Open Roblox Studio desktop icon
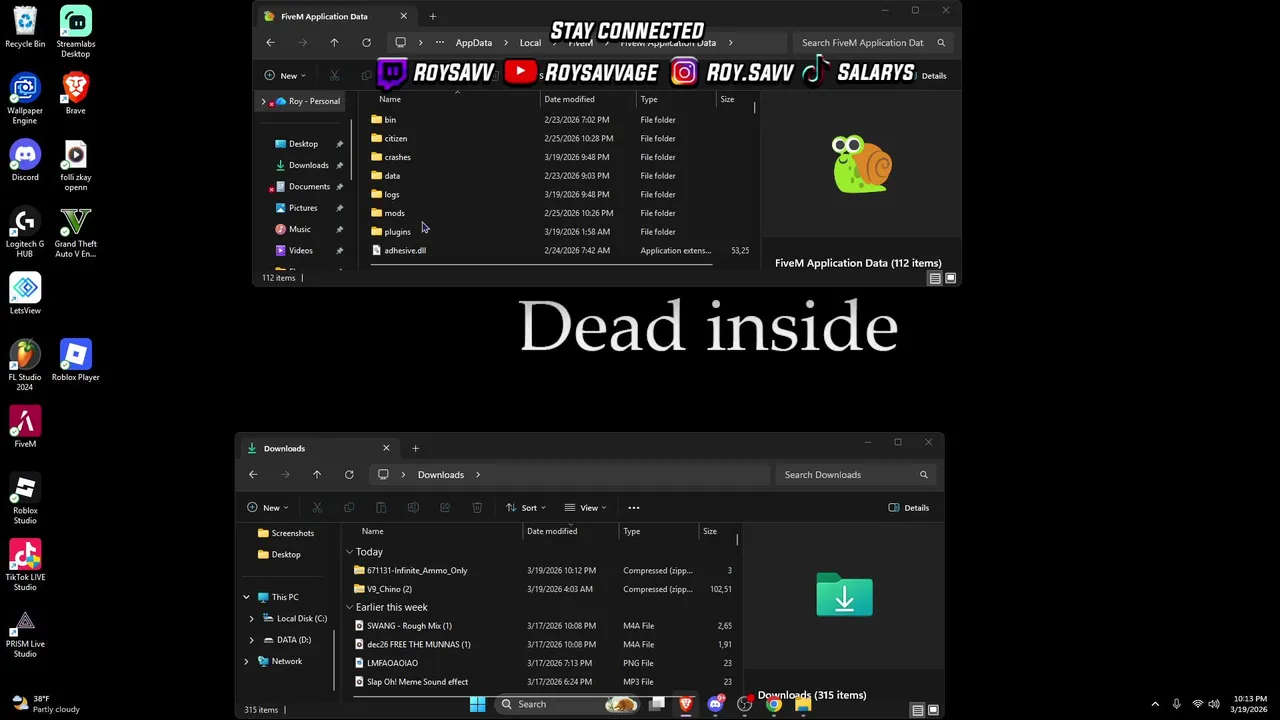This screenshot has width=1280, height=720. [x=25, y=498]
